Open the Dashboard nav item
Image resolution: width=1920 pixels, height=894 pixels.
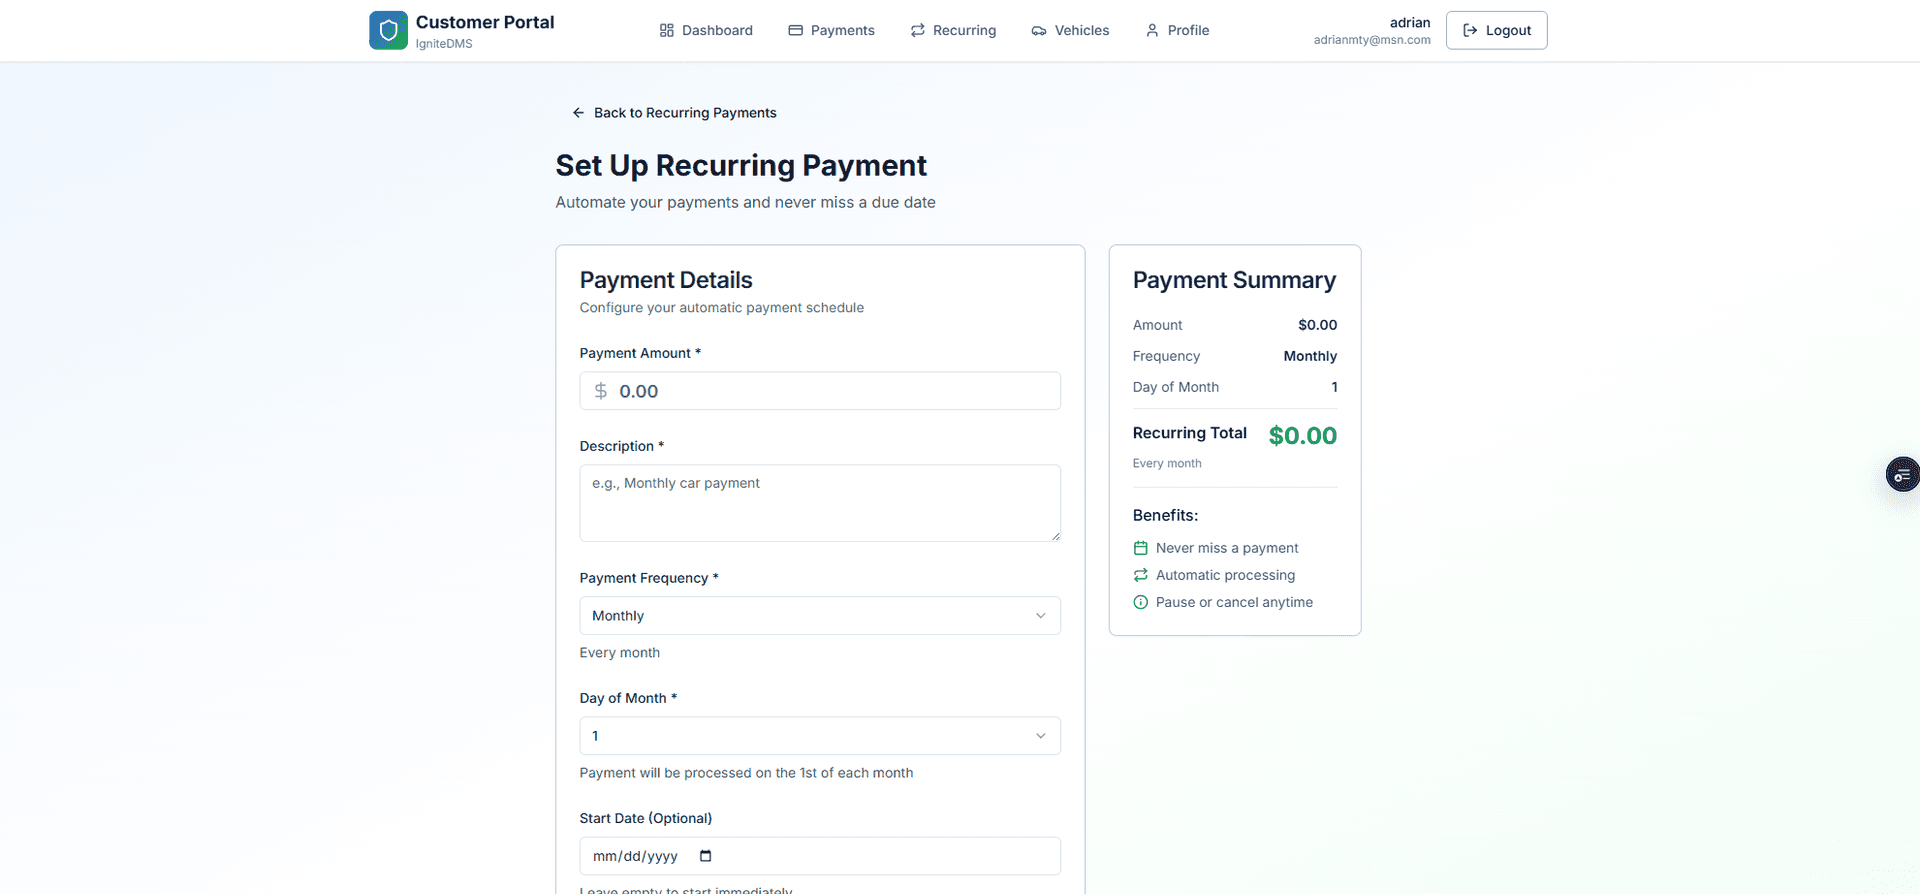(706, 30)
